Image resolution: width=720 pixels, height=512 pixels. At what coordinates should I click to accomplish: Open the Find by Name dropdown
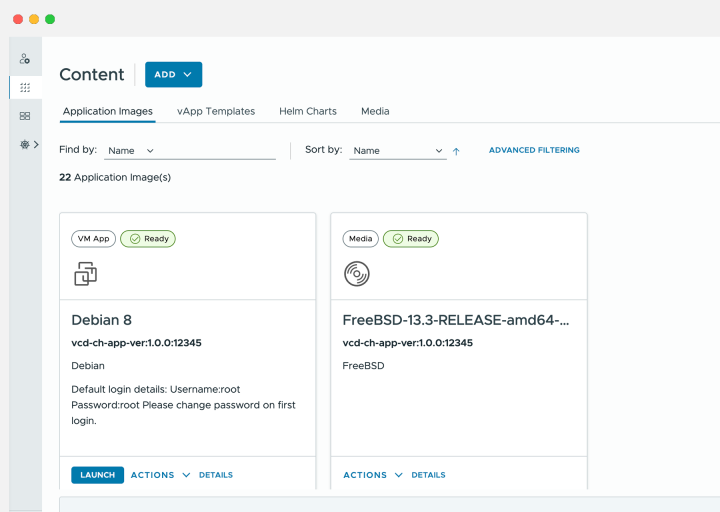click(x=131, y=151)
